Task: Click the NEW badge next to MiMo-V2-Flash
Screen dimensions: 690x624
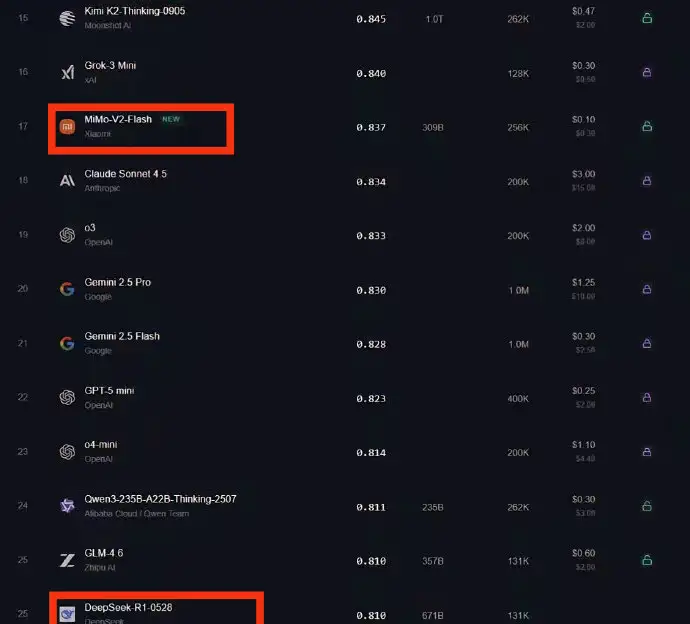Action: click(171, 119)
